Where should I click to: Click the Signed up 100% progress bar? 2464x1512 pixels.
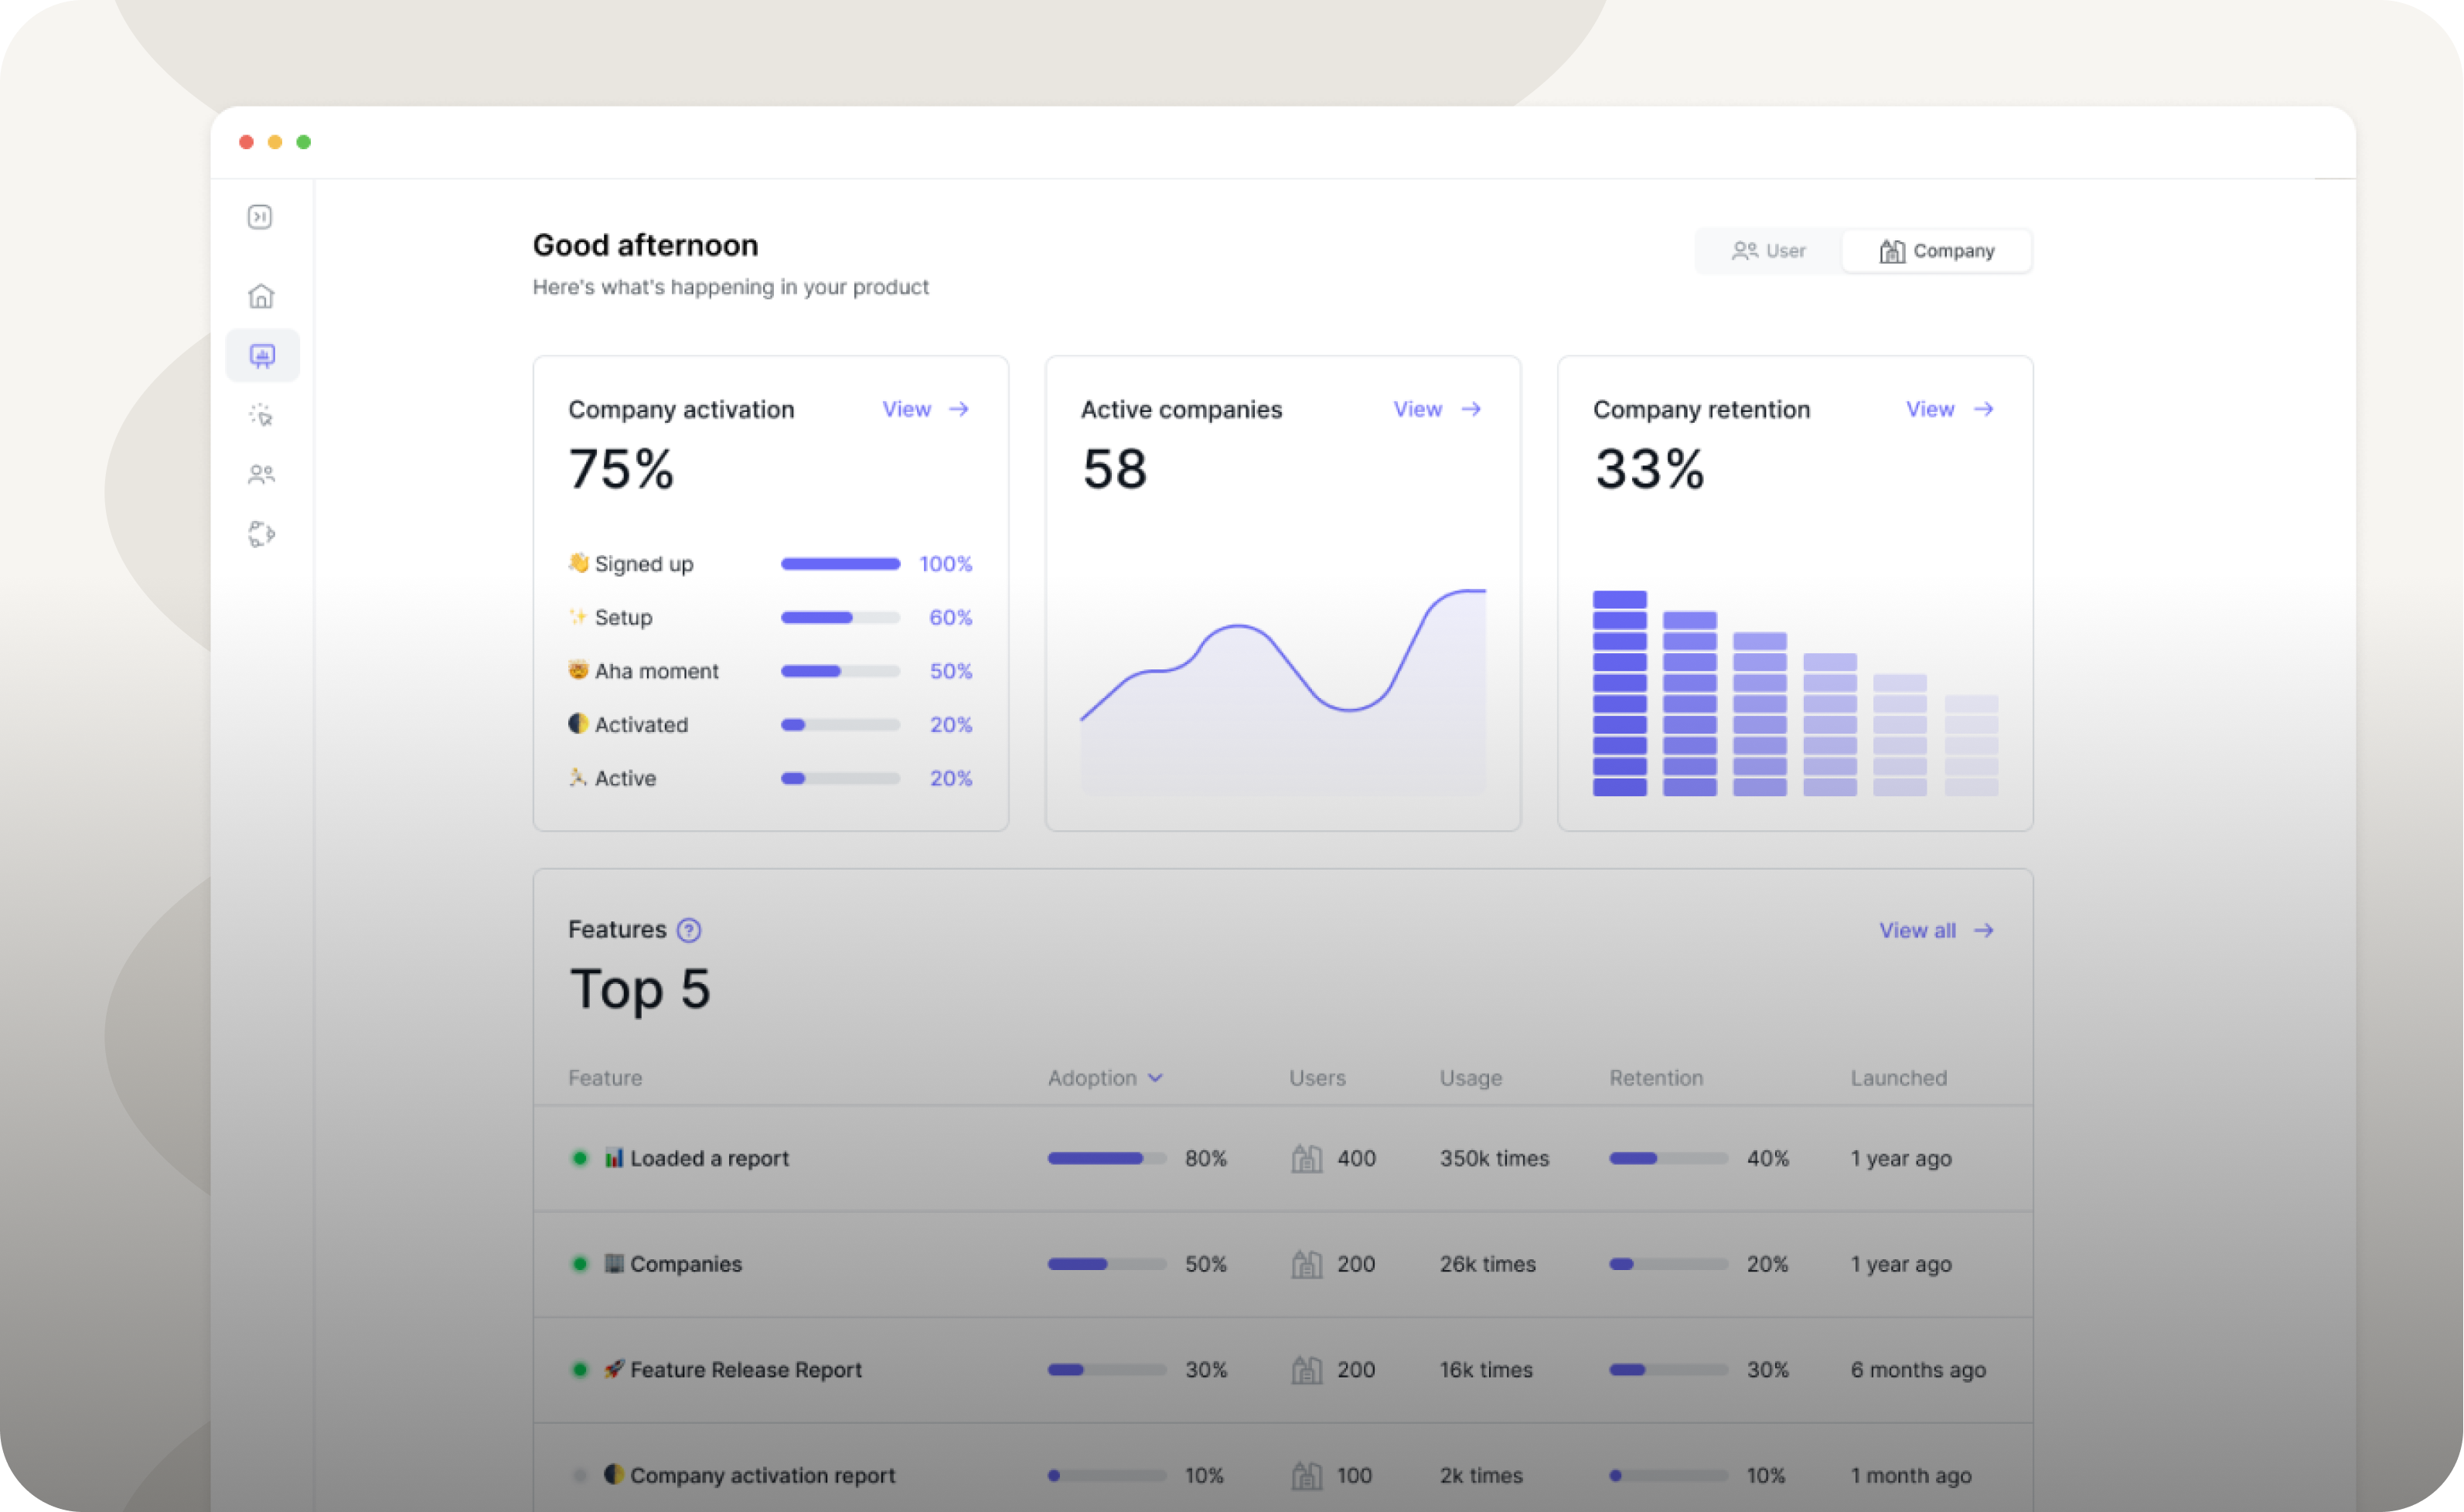(840, 564)
